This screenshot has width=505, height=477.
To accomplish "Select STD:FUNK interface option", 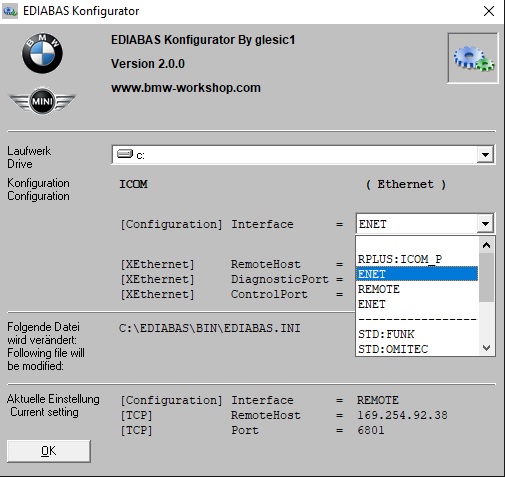I will pos(417,334).
